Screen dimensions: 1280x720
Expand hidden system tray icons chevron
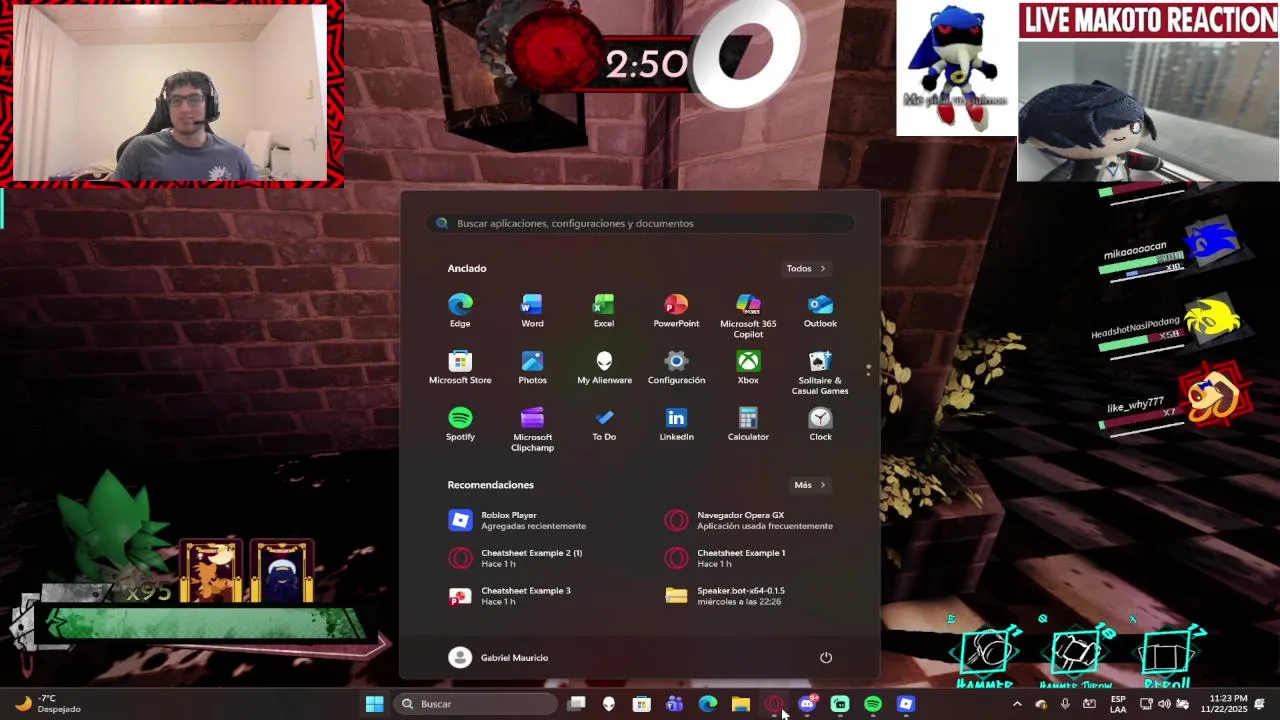[1017, 704]
